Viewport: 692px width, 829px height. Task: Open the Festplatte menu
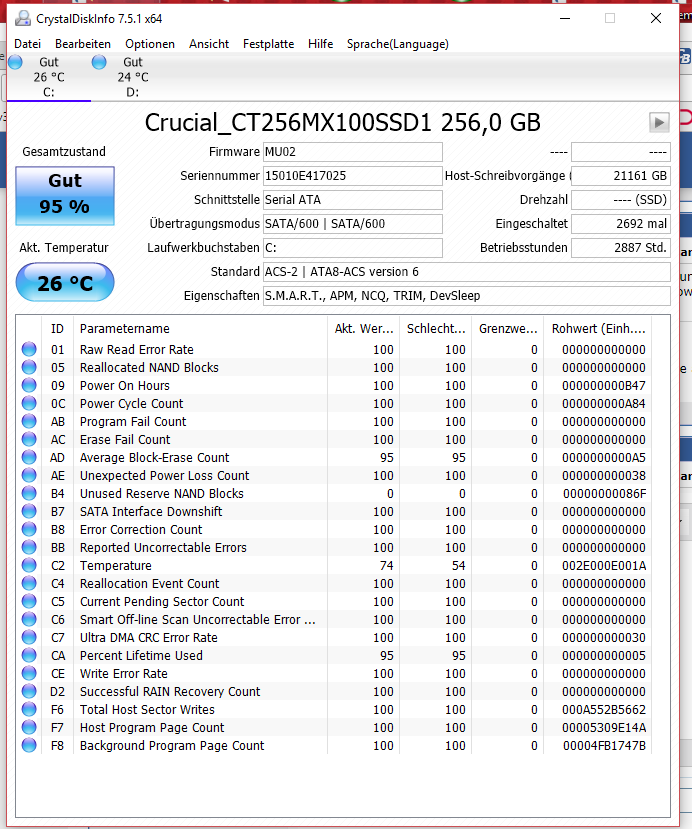click(269, 44)
